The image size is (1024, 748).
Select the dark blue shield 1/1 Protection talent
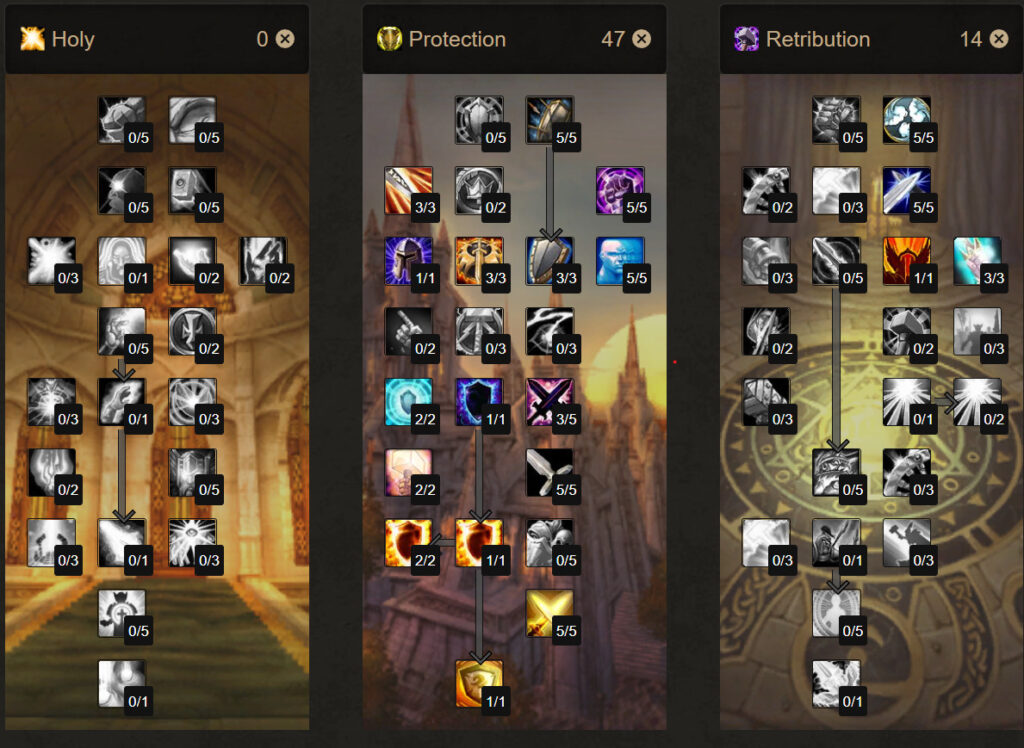(479, 402)
